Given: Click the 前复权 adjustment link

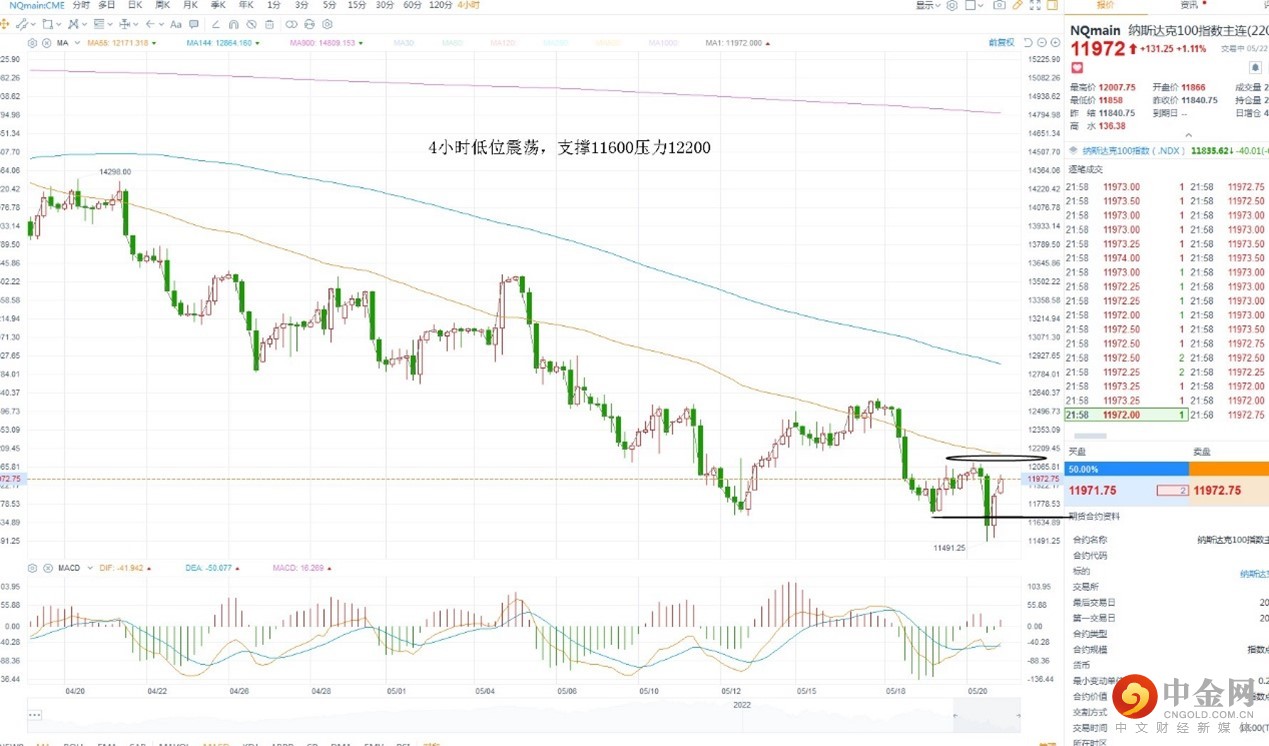Looking at the screenshot, I should (x=1001, y=43).
